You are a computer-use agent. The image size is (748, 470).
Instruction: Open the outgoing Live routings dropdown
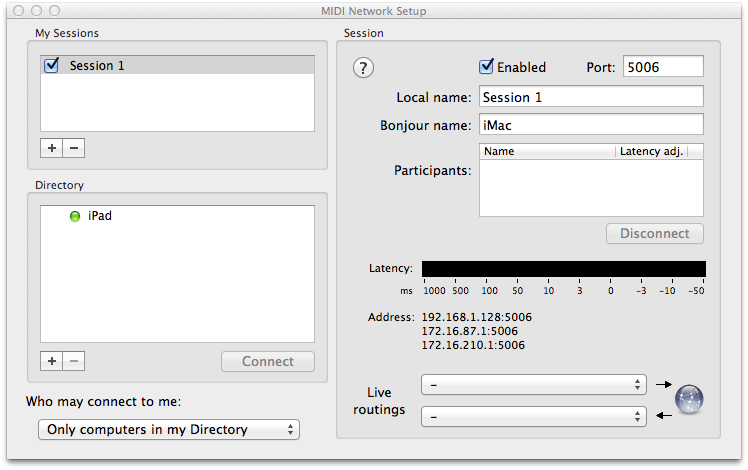coord(534,385)
